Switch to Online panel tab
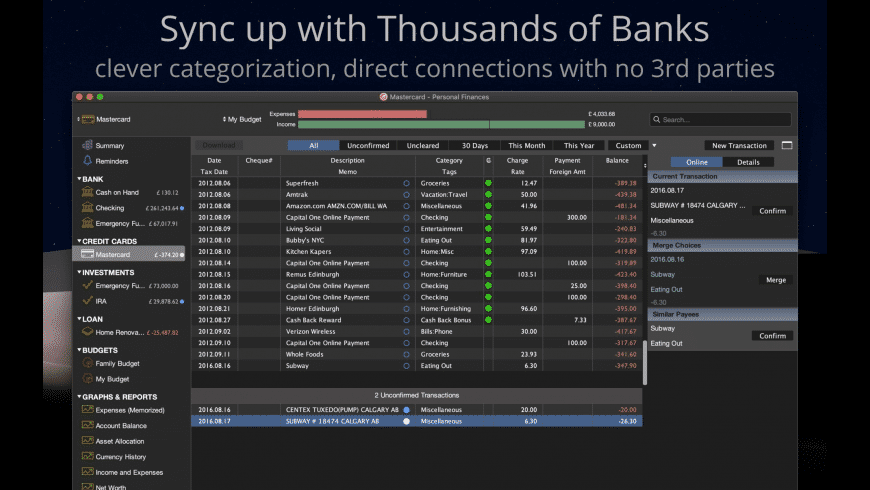 click(x=696, y=162)
